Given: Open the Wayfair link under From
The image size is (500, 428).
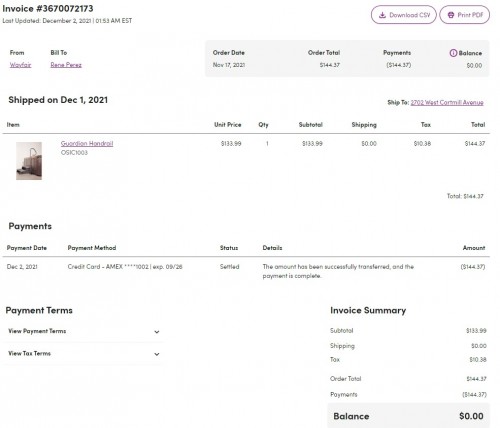Looking at the screenshot, I should pos(20,65).
